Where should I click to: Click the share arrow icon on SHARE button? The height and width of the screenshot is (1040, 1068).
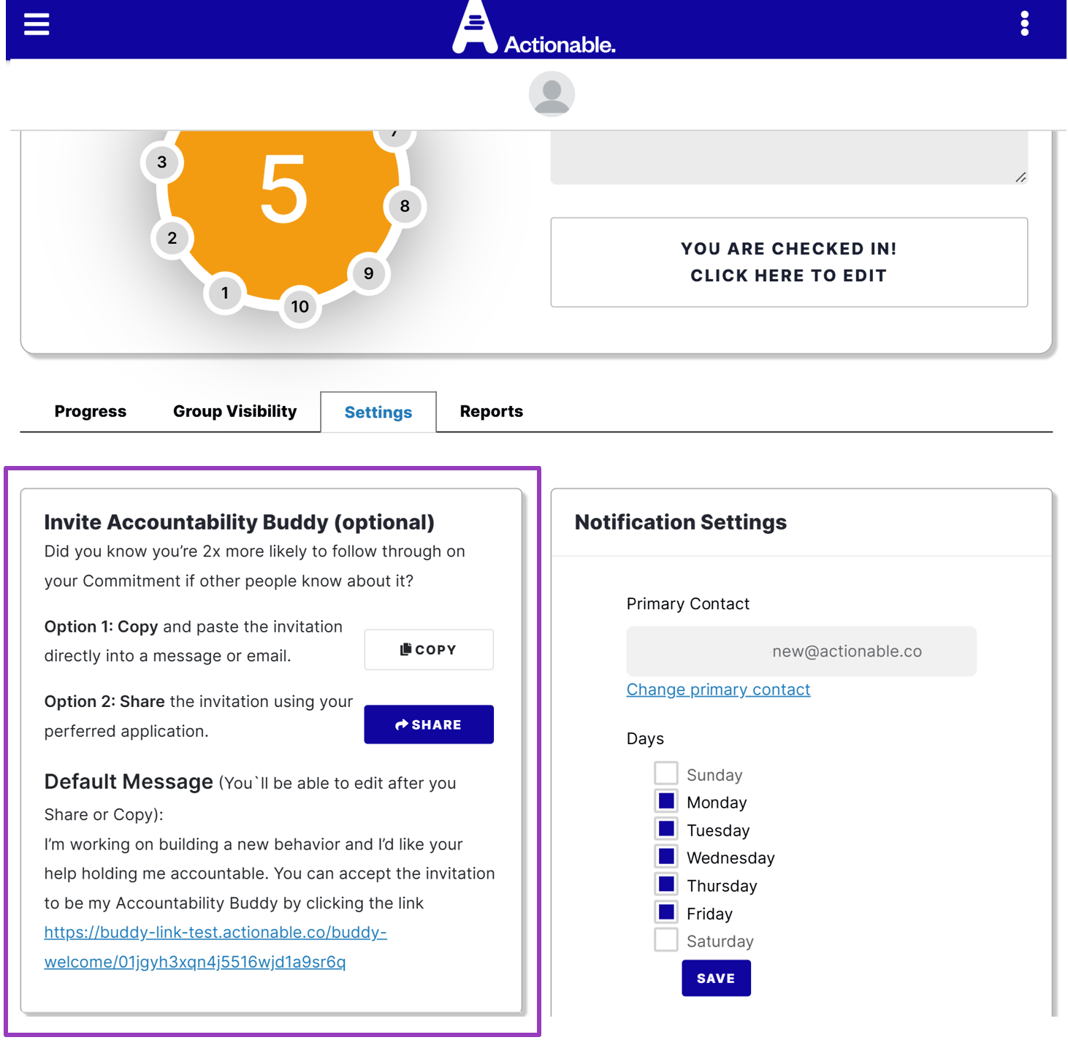click(x=401, y=724)
